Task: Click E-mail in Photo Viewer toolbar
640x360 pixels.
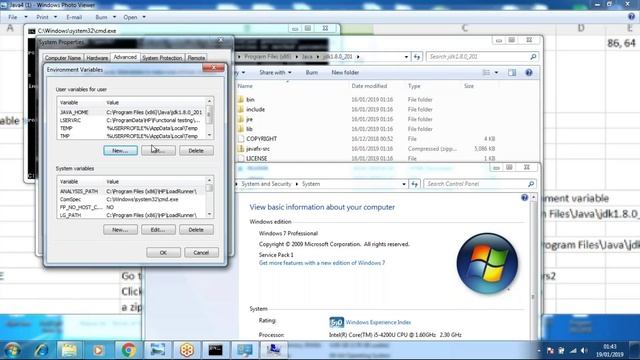Action: click(x=74, y=17)
